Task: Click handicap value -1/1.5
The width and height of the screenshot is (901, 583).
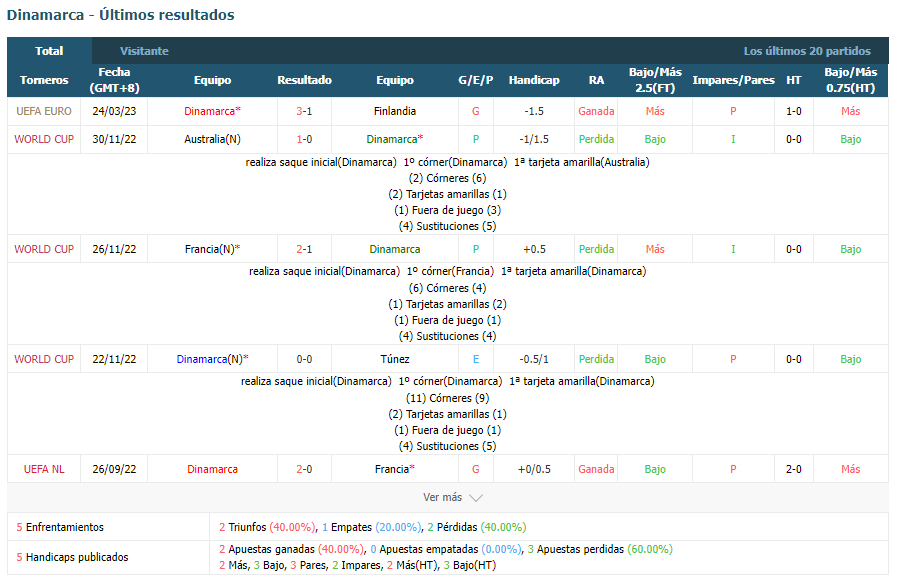Action: (534, 140)
